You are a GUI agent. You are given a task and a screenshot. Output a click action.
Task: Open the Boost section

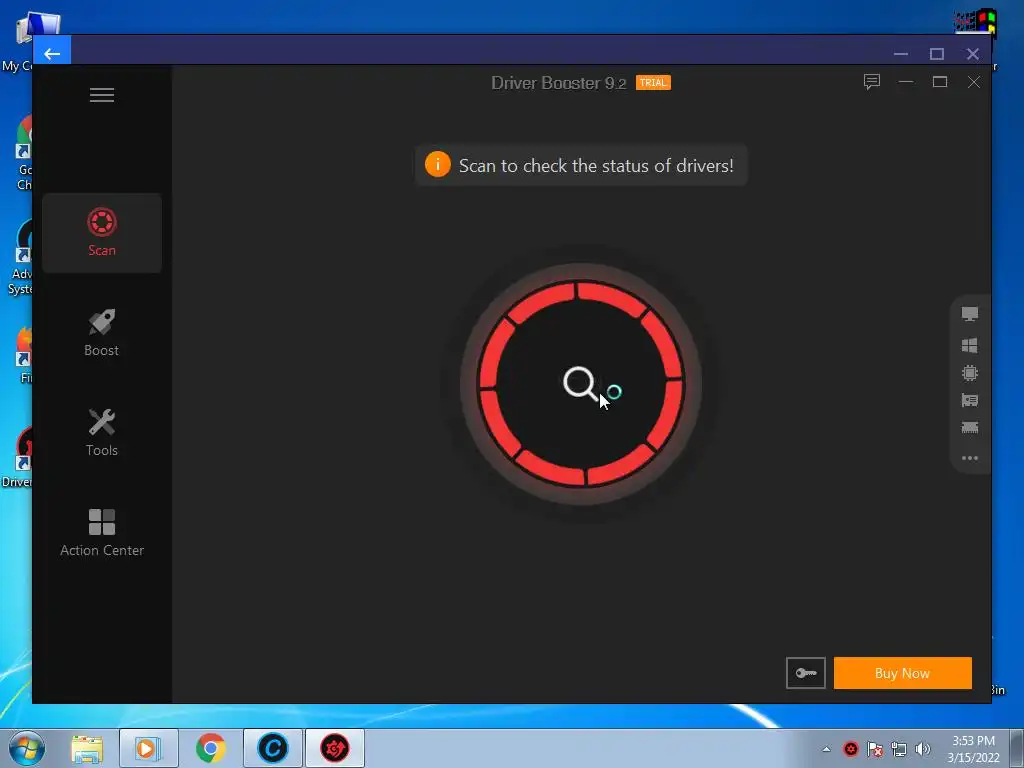101,333
